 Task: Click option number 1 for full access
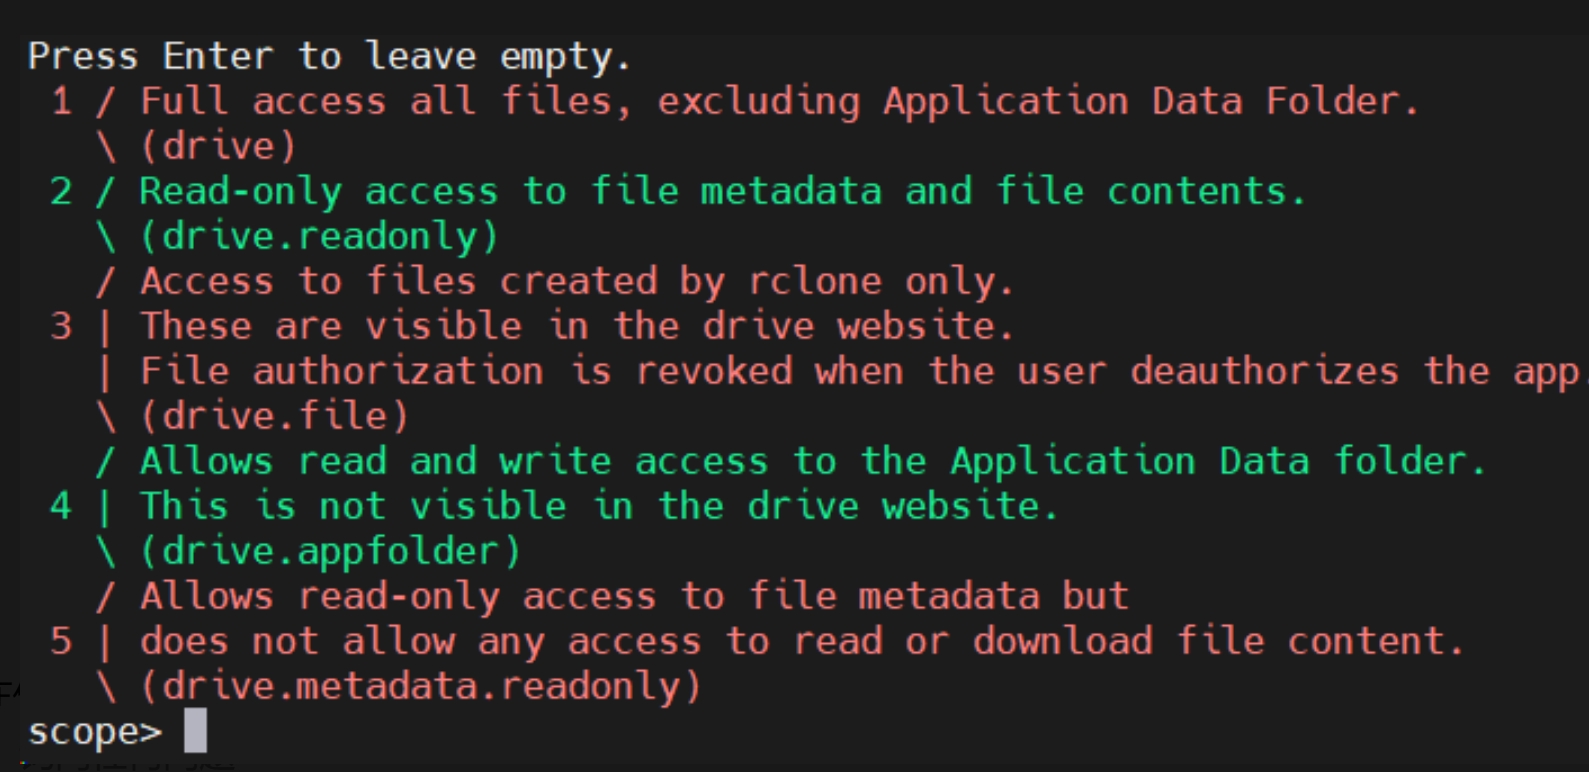(62, 101)
